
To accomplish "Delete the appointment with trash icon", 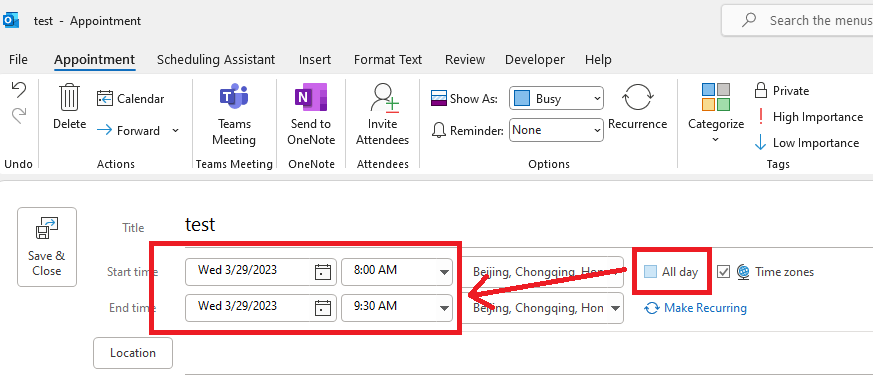I will (x=69, y=107).
